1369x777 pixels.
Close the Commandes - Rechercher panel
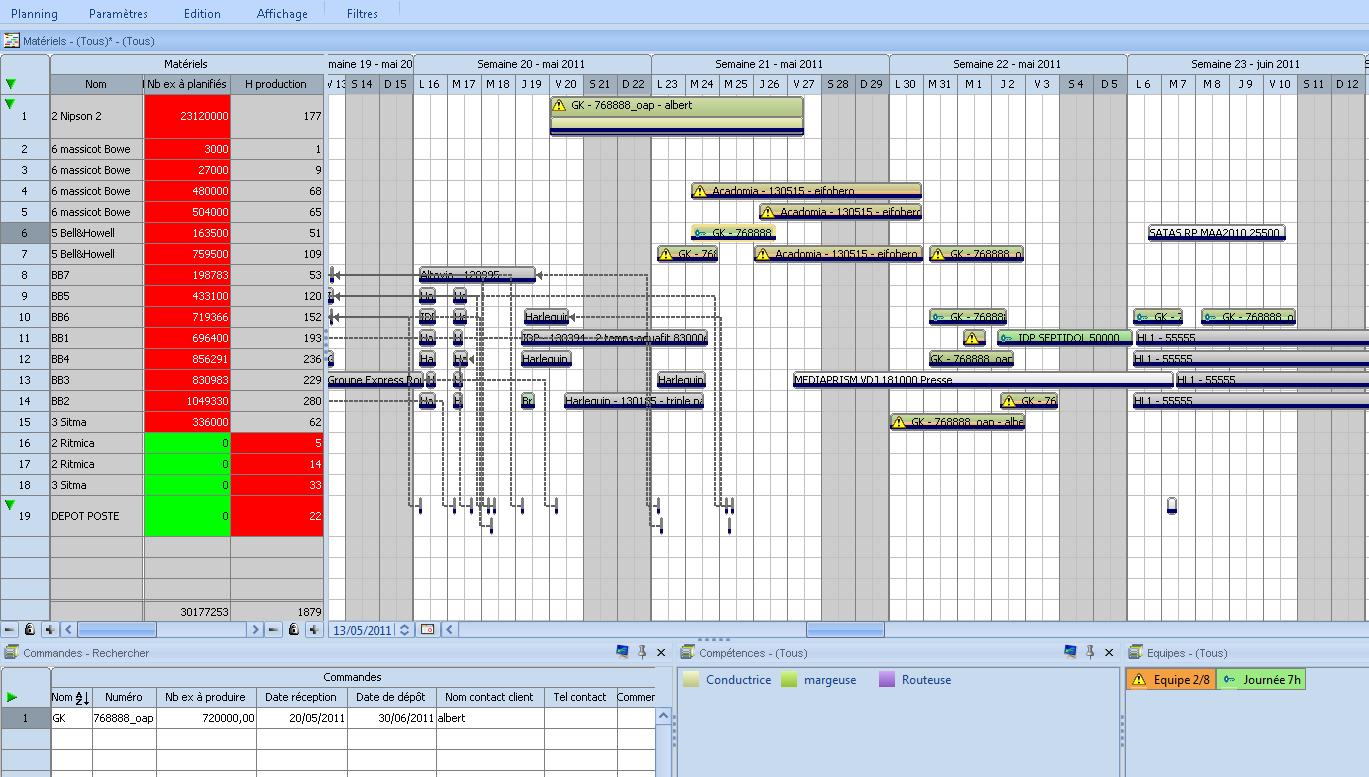point(661,653)
